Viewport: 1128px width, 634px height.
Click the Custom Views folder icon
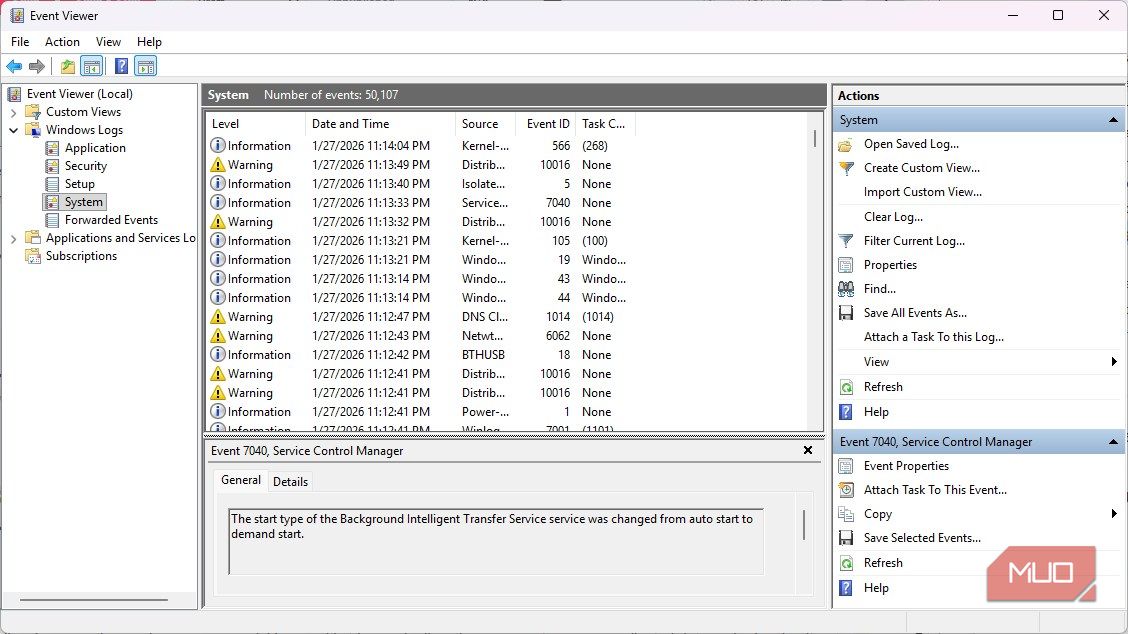coord(33,112)
